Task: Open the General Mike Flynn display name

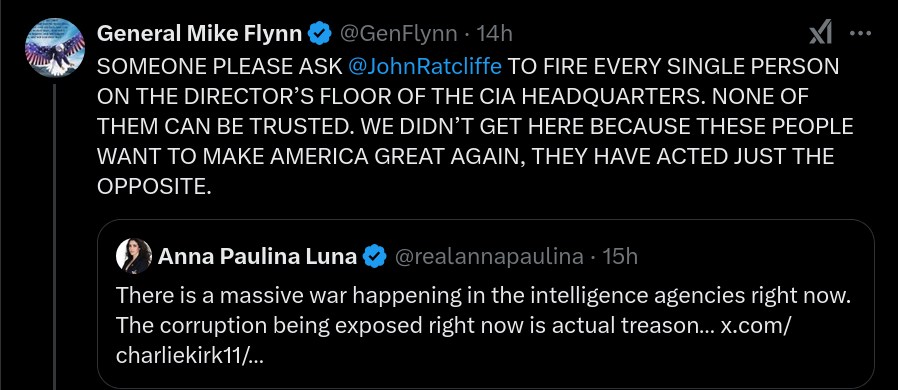Action: [200, 34]
